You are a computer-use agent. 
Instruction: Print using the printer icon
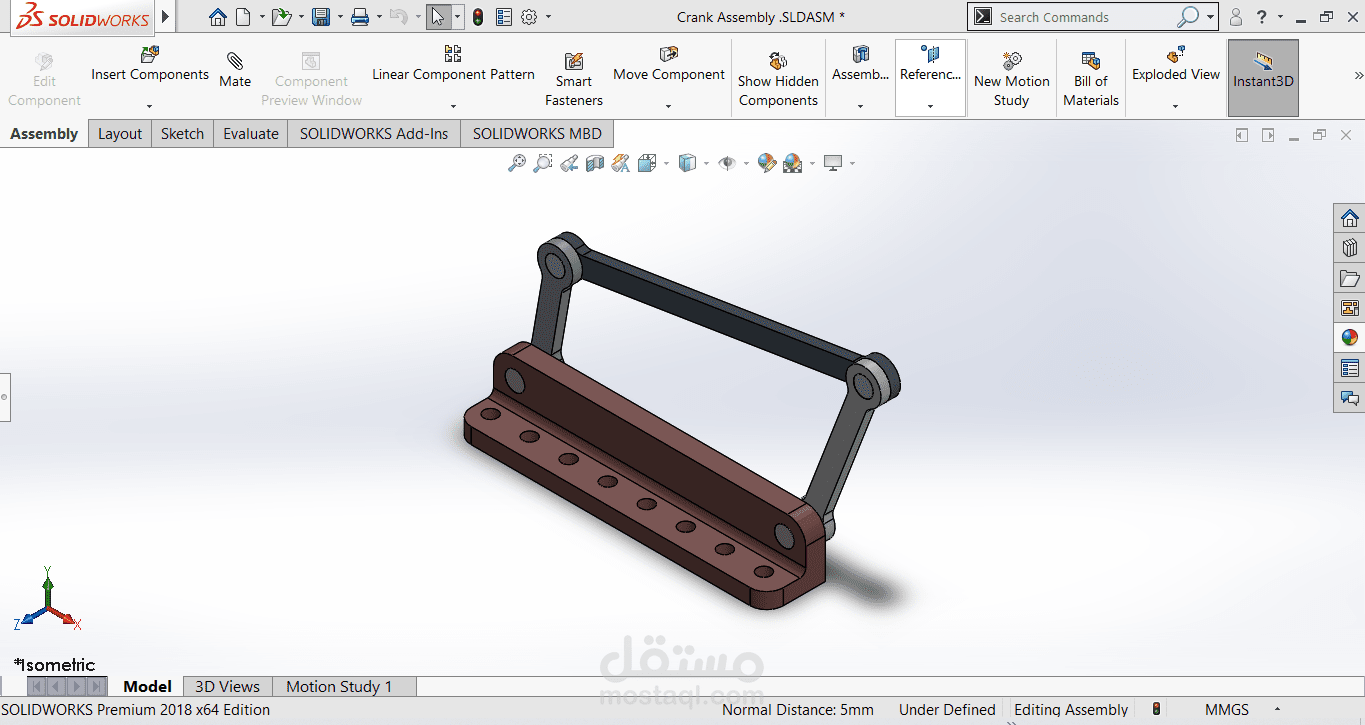point(361,17)
